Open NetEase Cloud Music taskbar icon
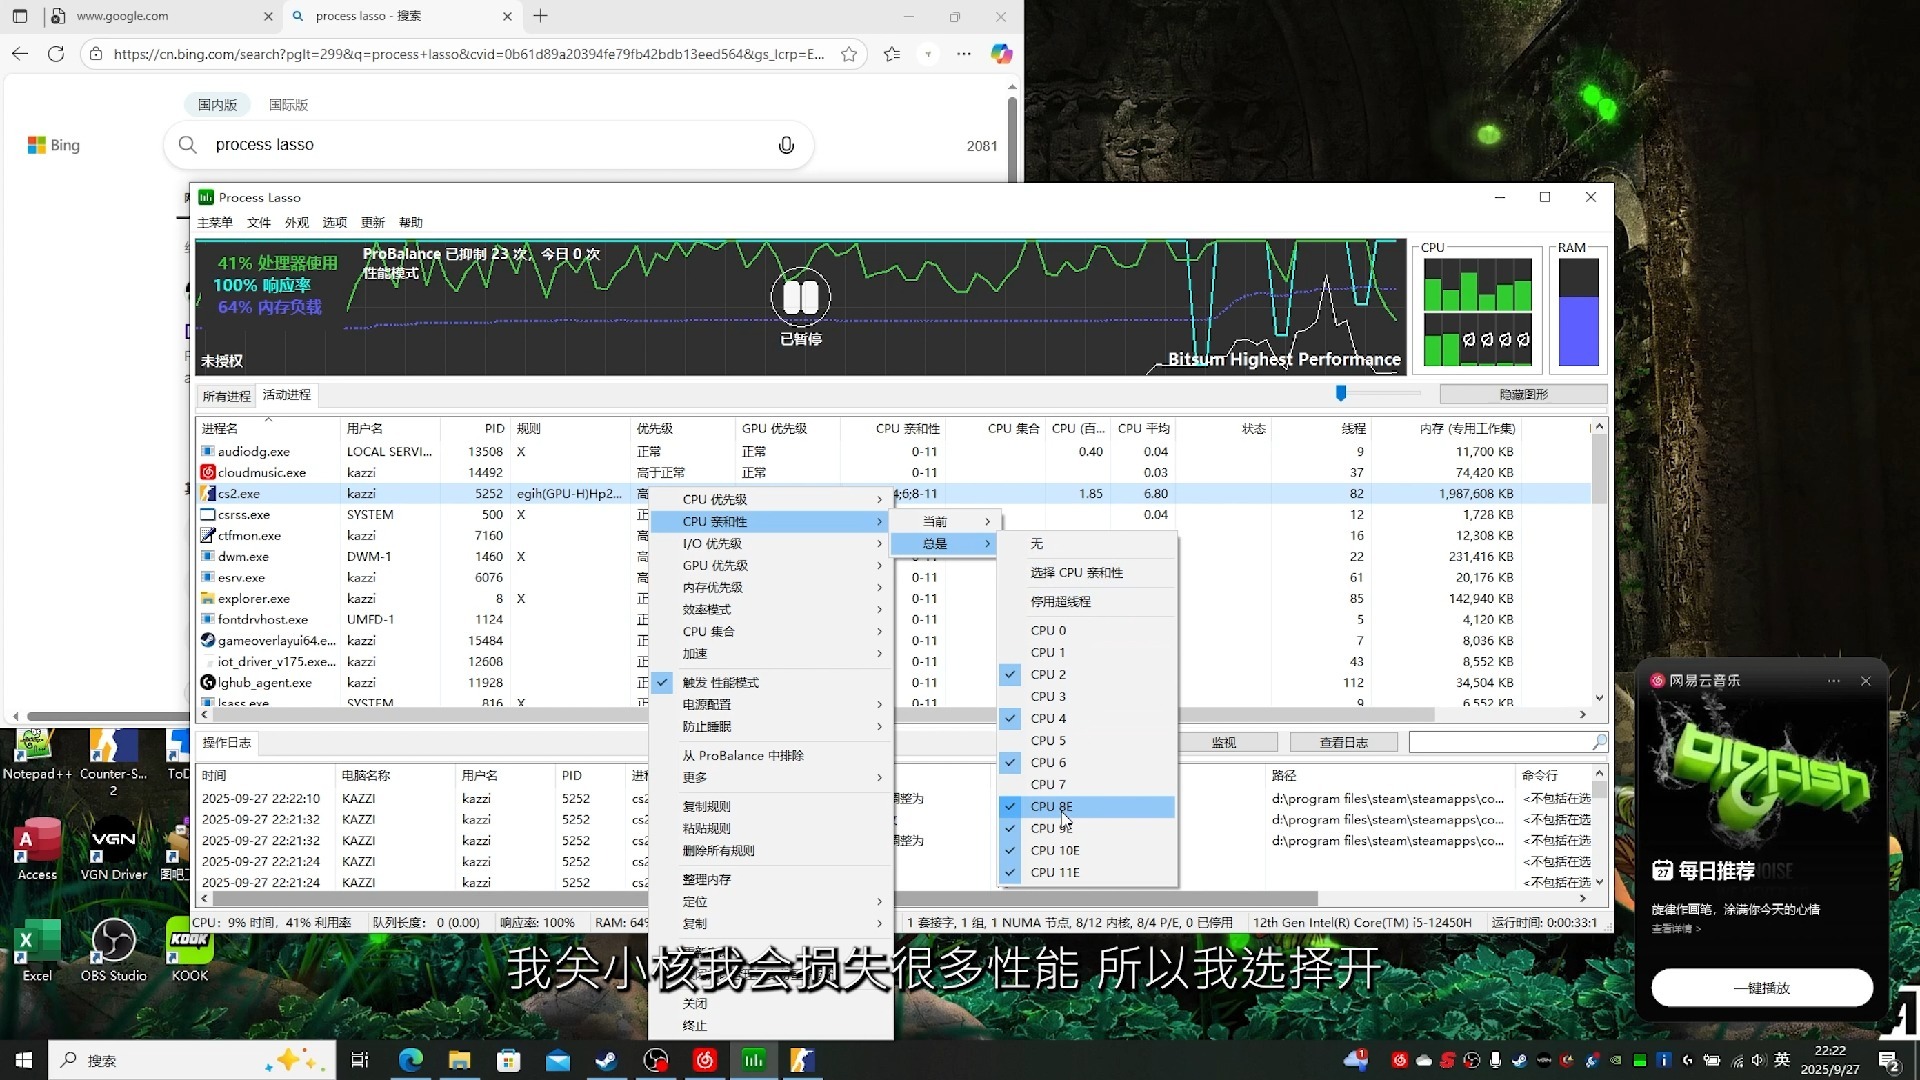This screenshot has width=1920, height=1080. click(704, 1060)
